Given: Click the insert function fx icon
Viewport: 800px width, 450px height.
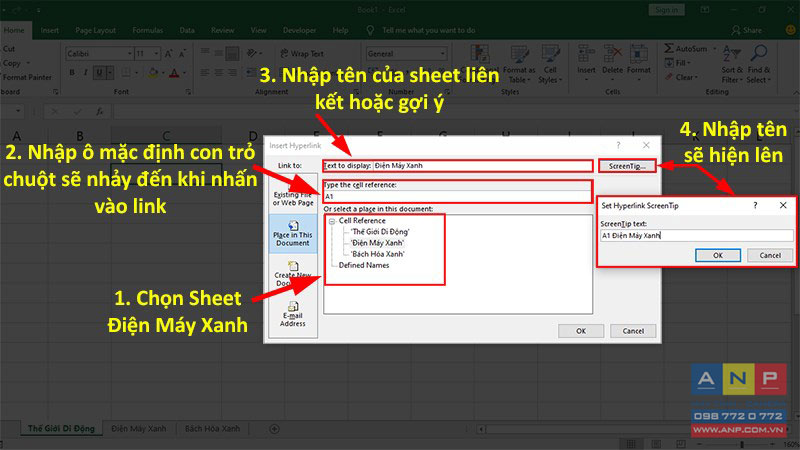Looking at the screenshot, I should coord(100,111).
